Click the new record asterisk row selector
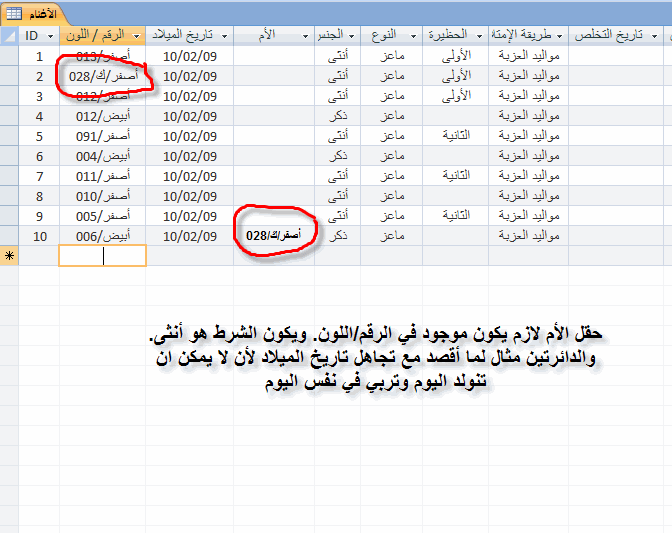 (x=10, y=256)
